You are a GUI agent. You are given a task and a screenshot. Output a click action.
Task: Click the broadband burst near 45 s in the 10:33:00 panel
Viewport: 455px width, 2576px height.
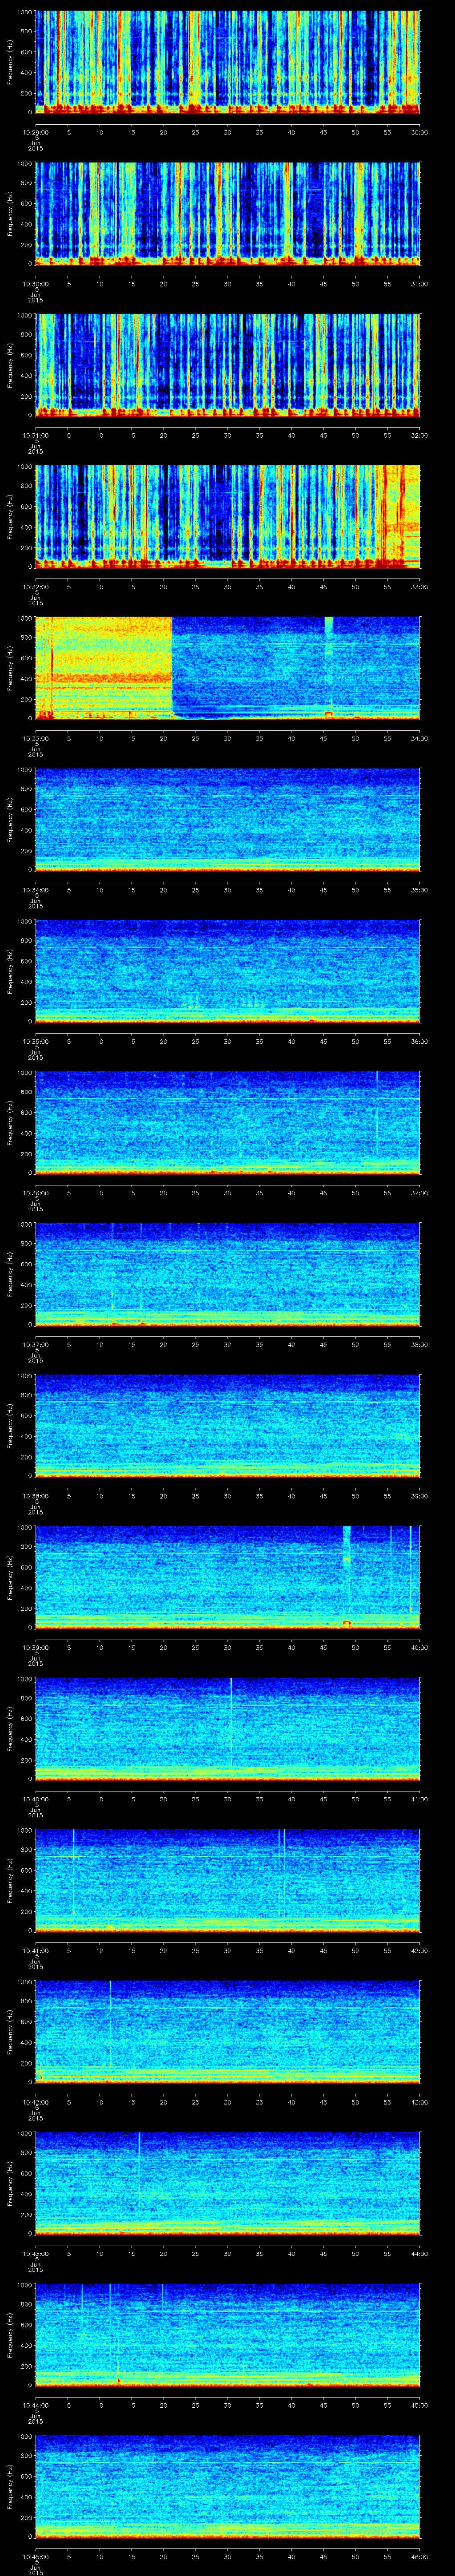328,668
